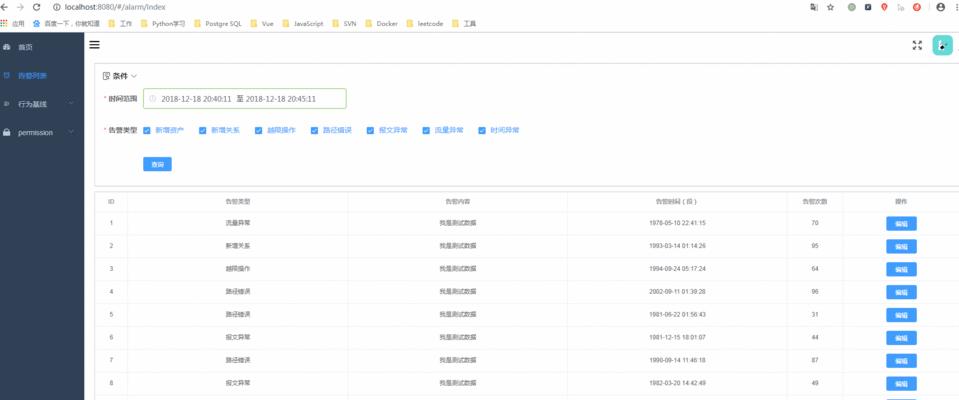This screenshot has width=959, height=400.
Task: Expand the permission sidebar submenu
Action: pyautogui.click(x=42, y=132)
